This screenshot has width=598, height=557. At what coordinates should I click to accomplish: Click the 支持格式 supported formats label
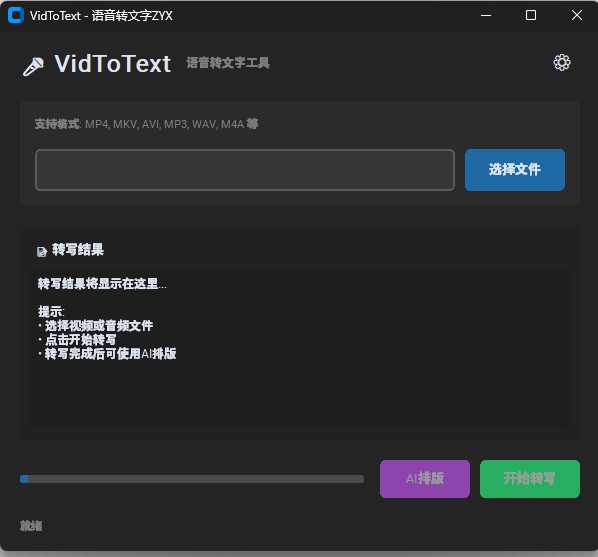pos(146,124)
